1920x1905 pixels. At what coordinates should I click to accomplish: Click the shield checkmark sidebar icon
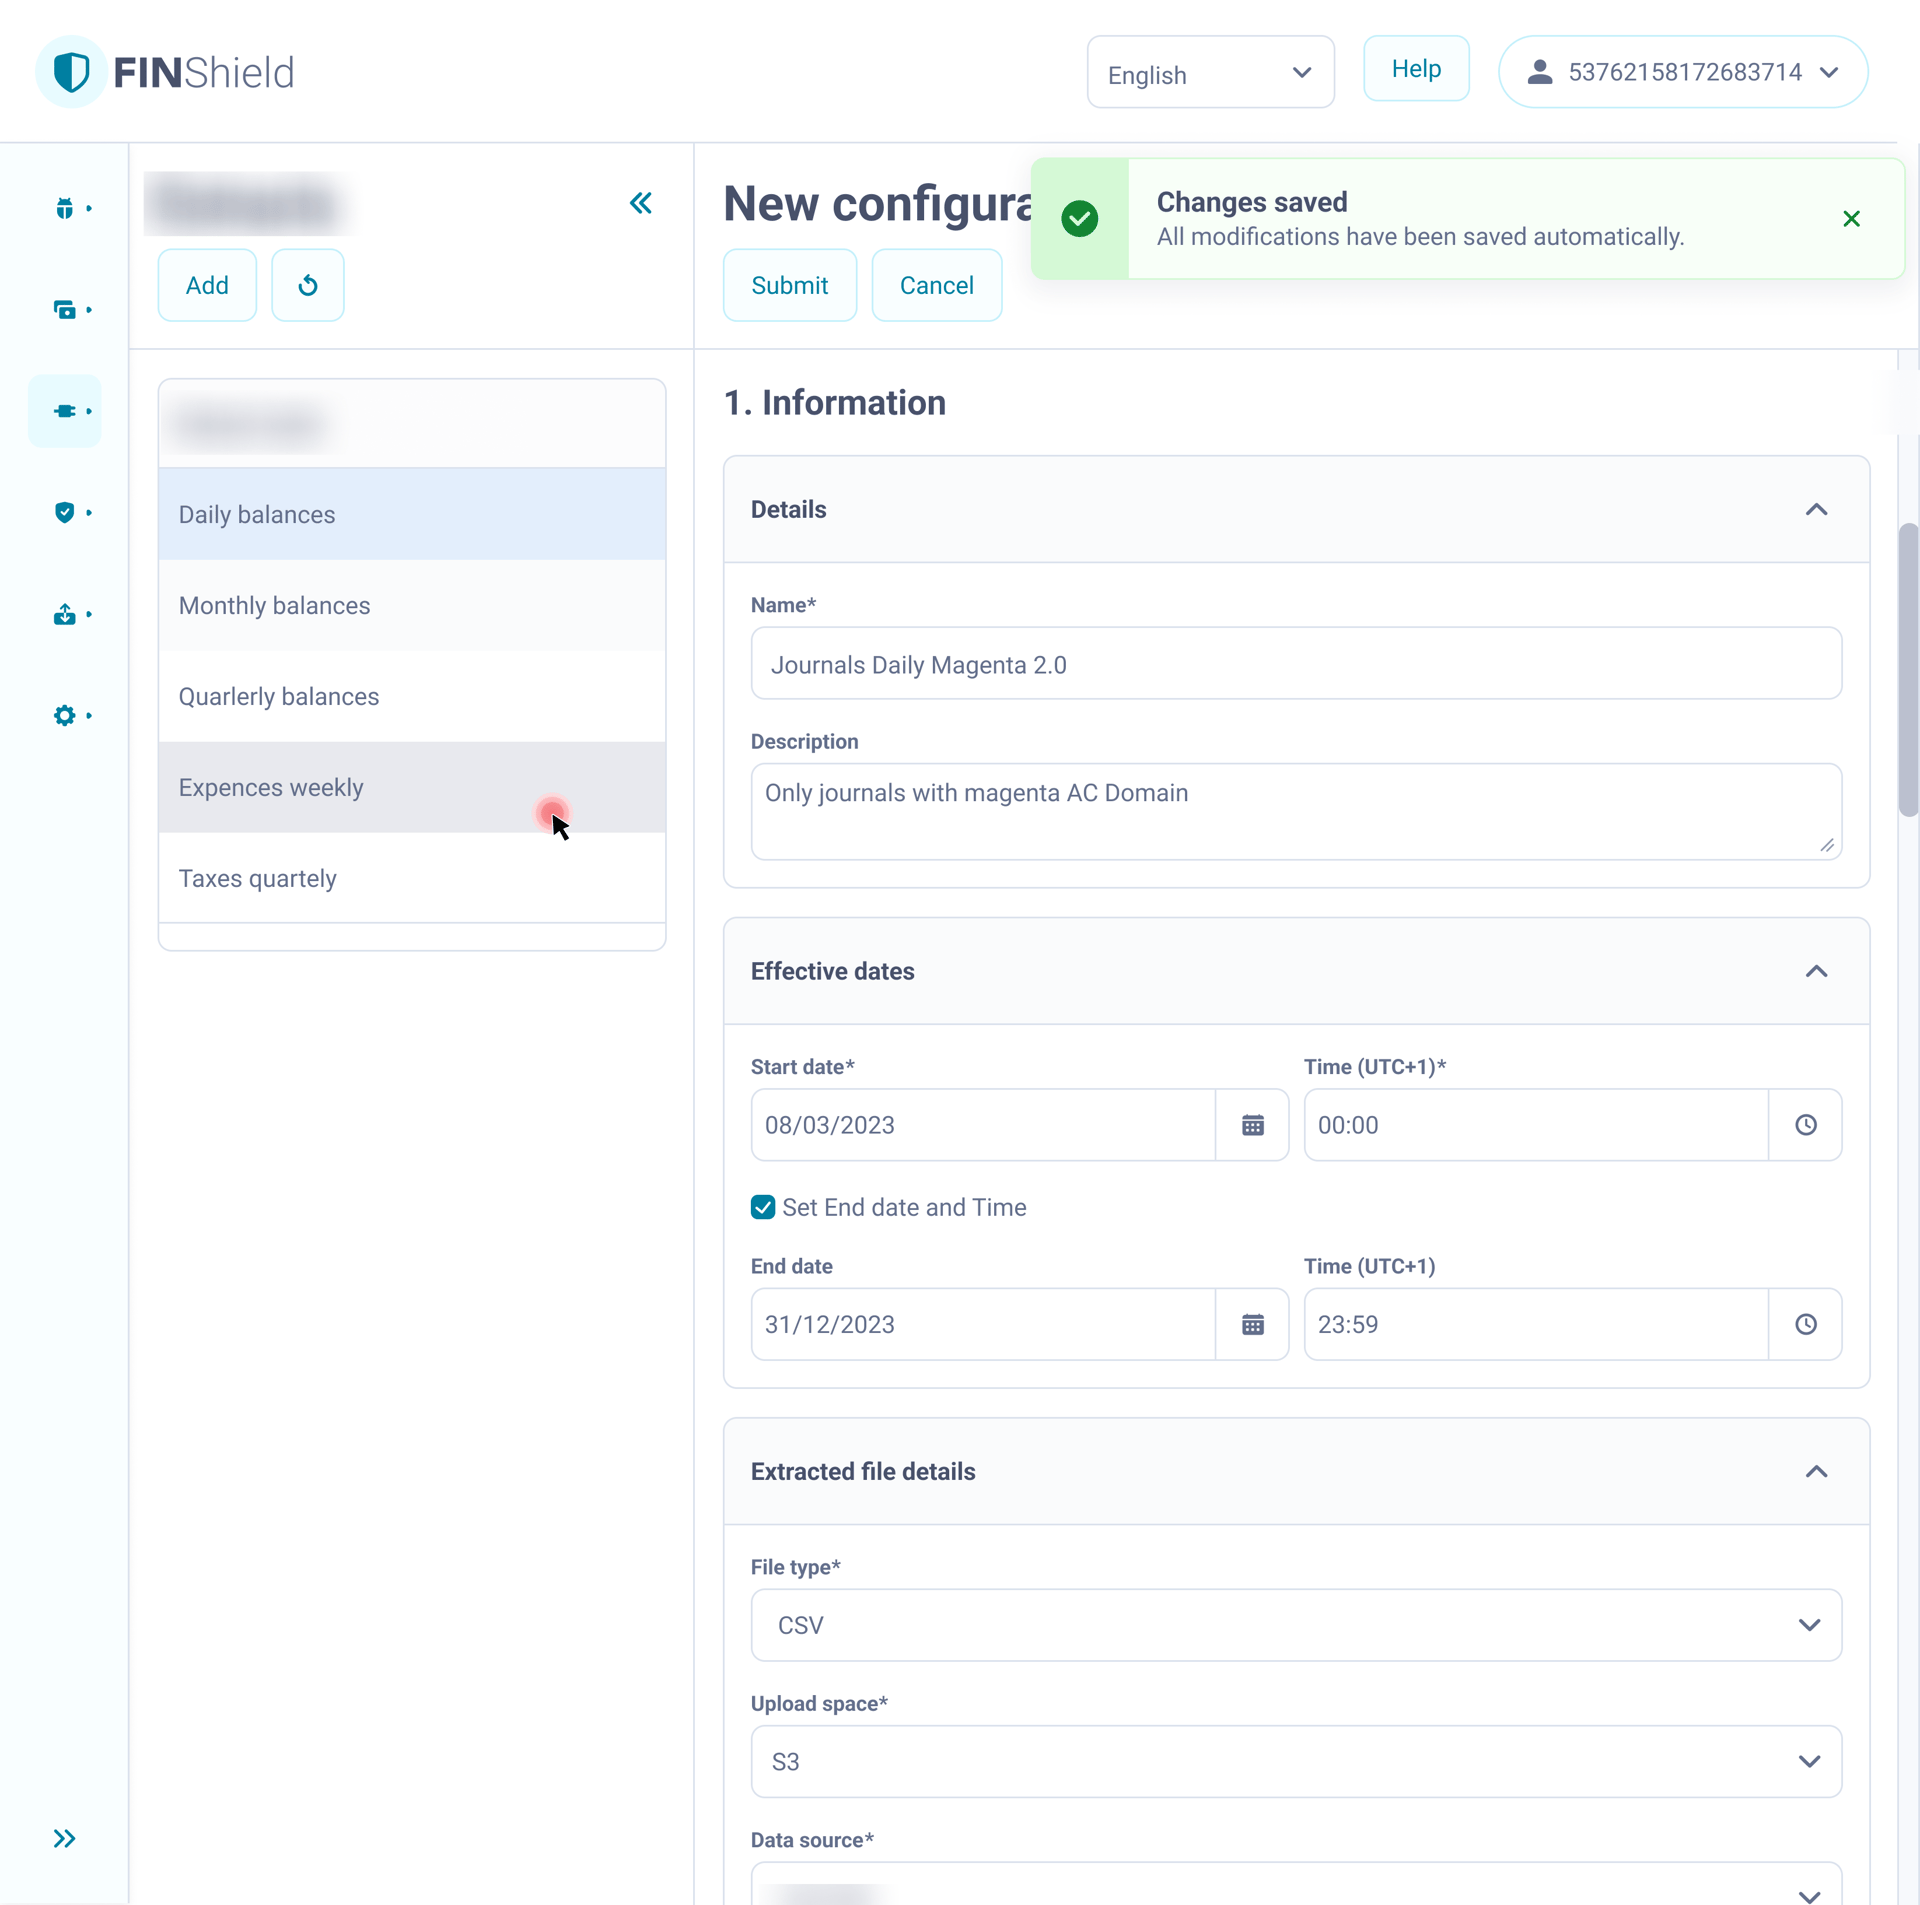click(65, 512)
